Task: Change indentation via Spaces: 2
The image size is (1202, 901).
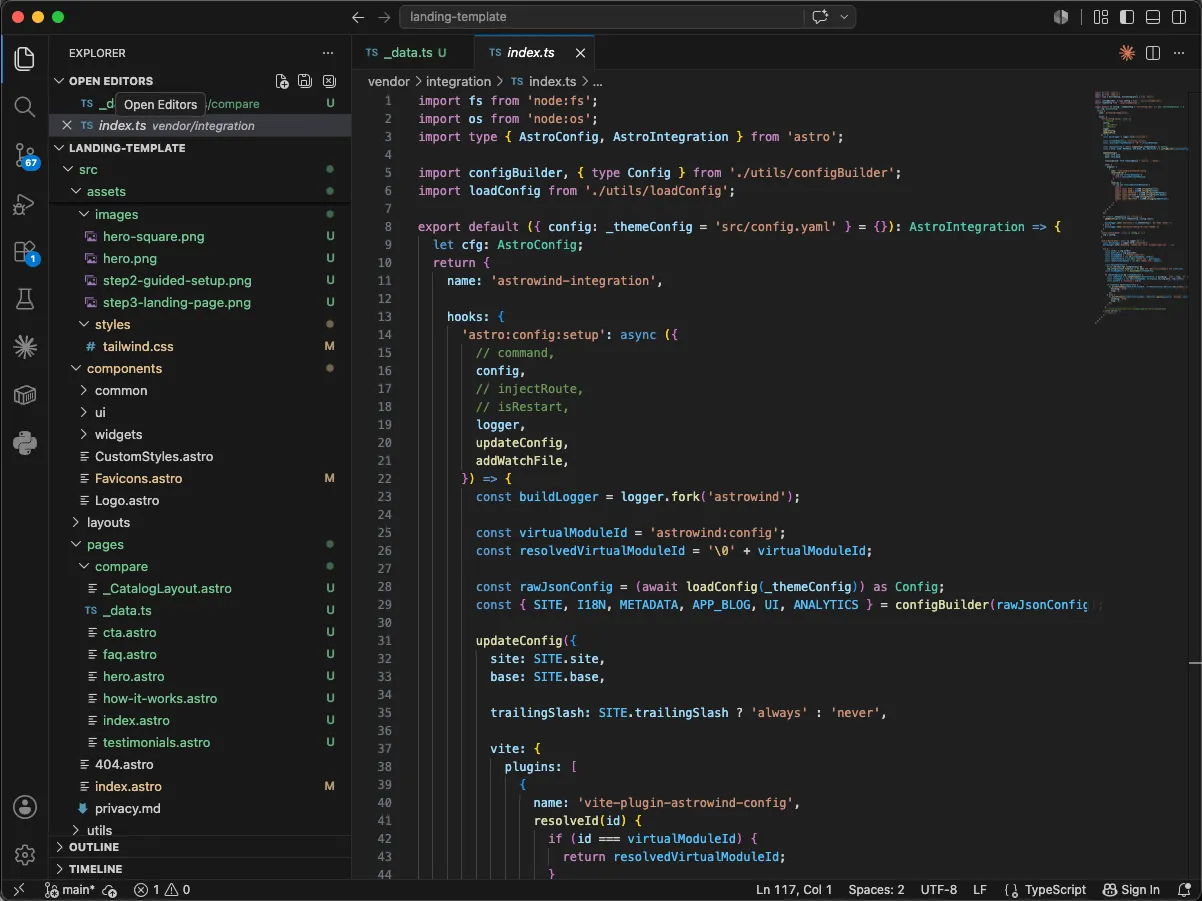Action: click(x=876, y=890)
